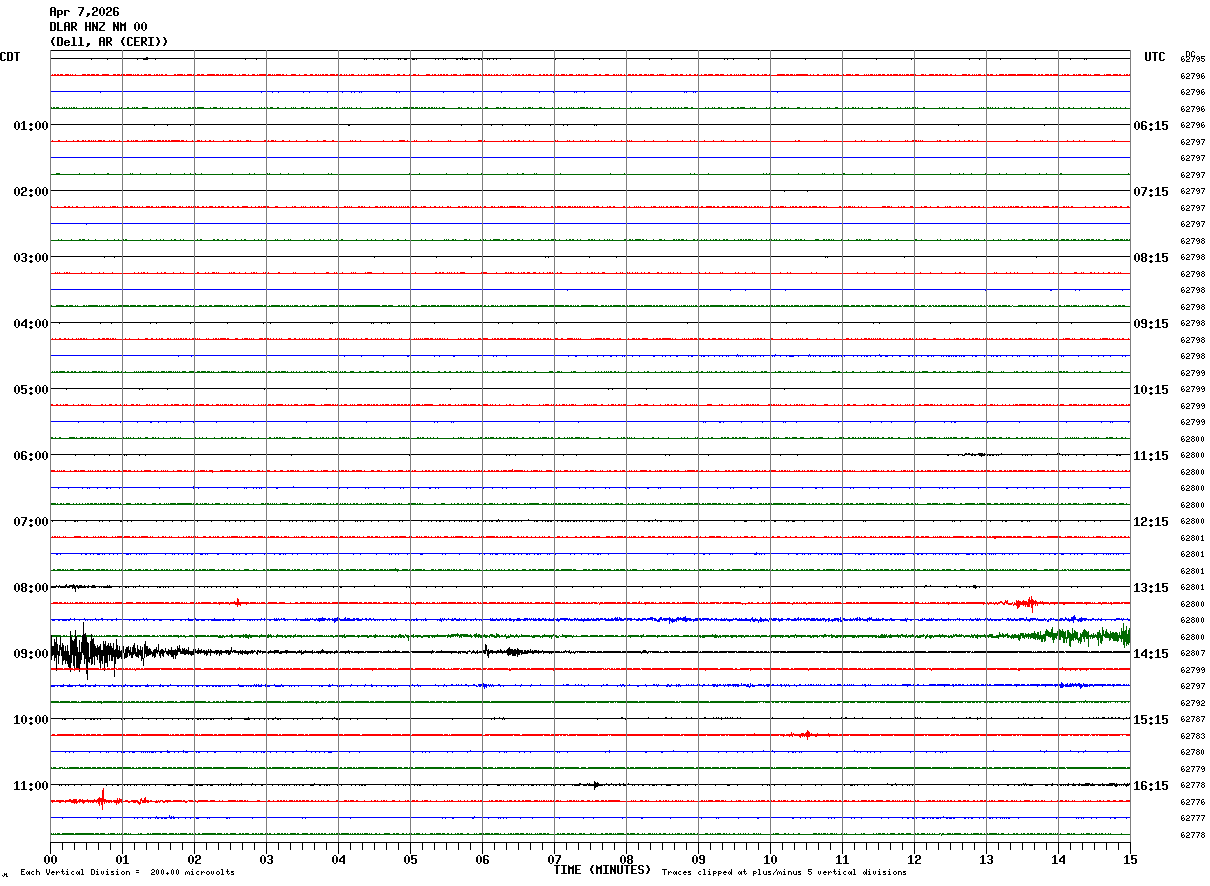
Task: Click the UTC time zone header
Action: (1155, 57)
